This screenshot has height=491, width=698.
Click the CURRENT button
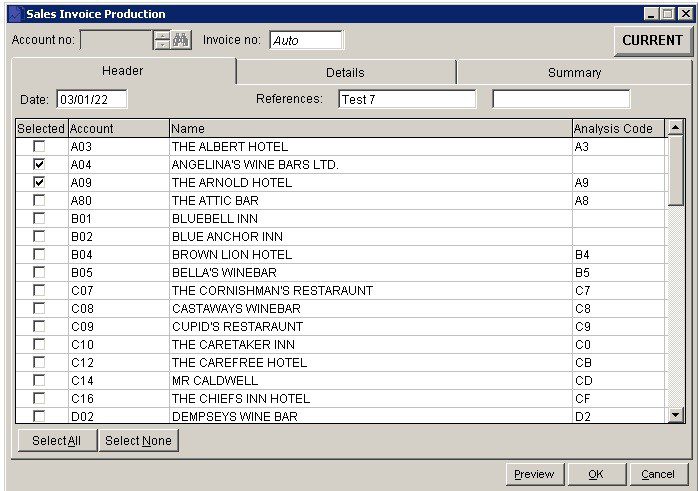click(x=652, y=41)
